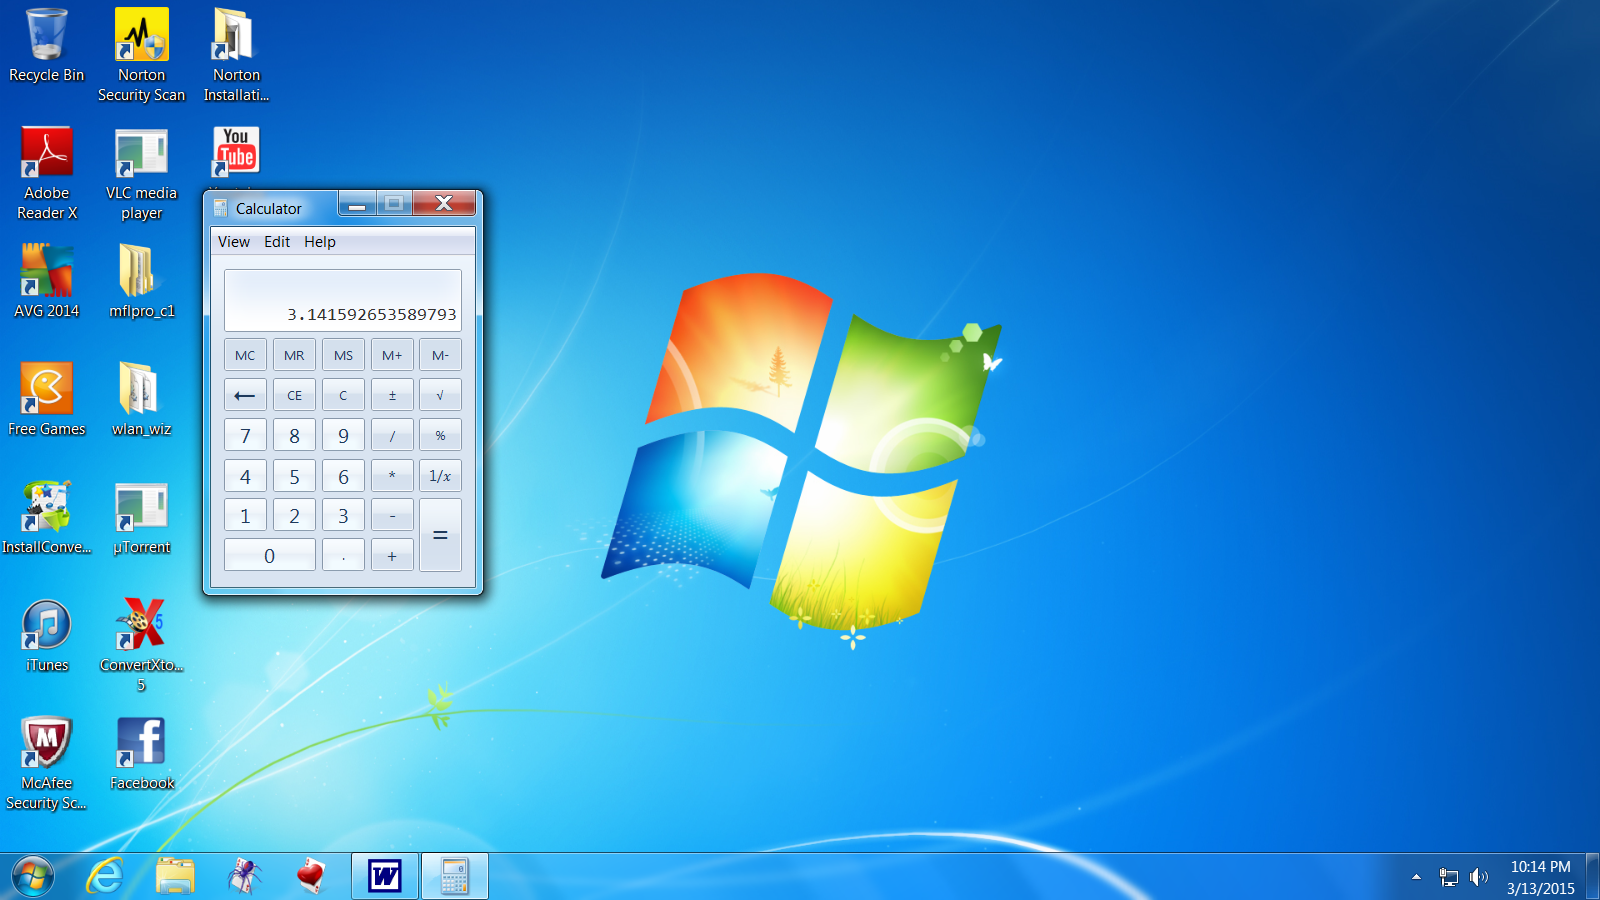The image size is (1600, 900).
Task: Click the 1/x reciprocal key
Action: coord(440,476)
